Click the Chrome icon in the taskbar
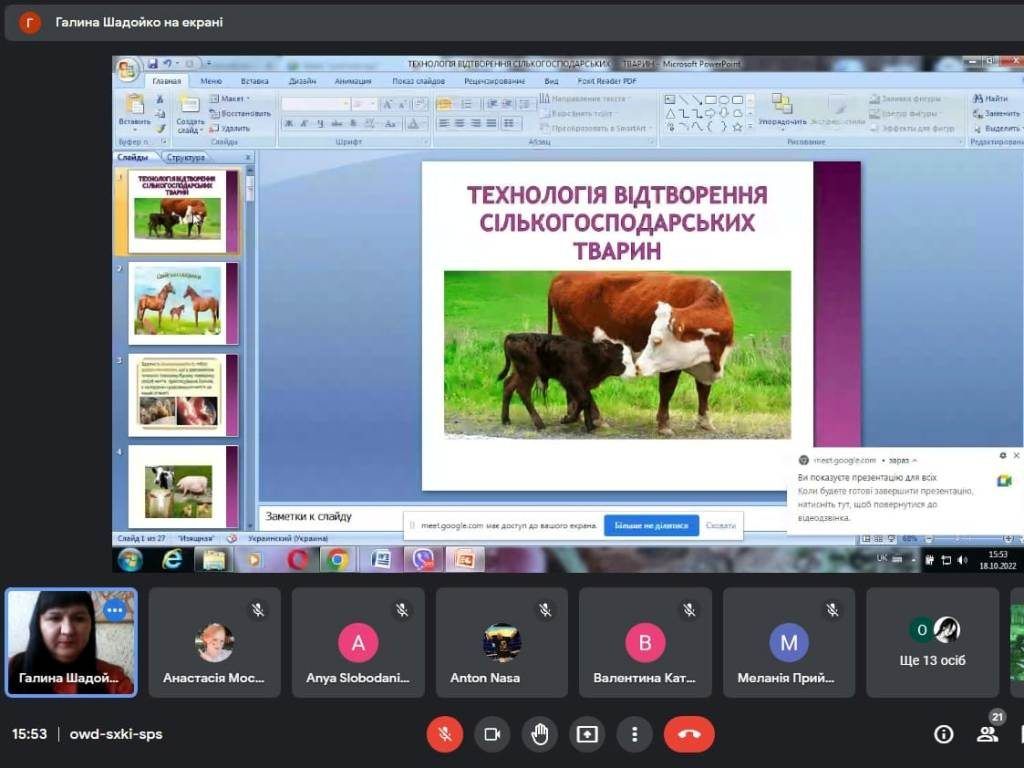This screenshot has width=1024, height=768. tap(338, 559)
